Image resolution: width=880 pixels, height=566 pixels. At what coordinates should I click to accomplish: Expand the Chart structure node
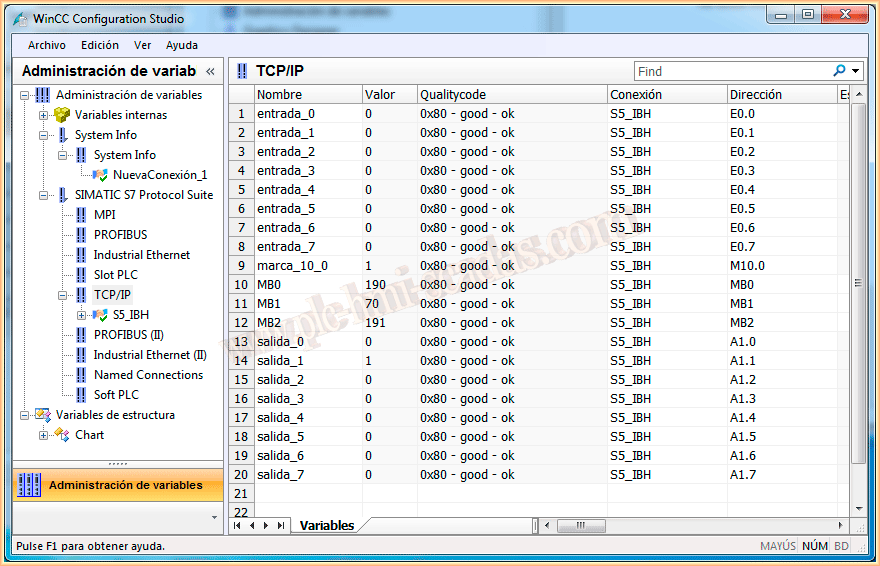[43, 435]
